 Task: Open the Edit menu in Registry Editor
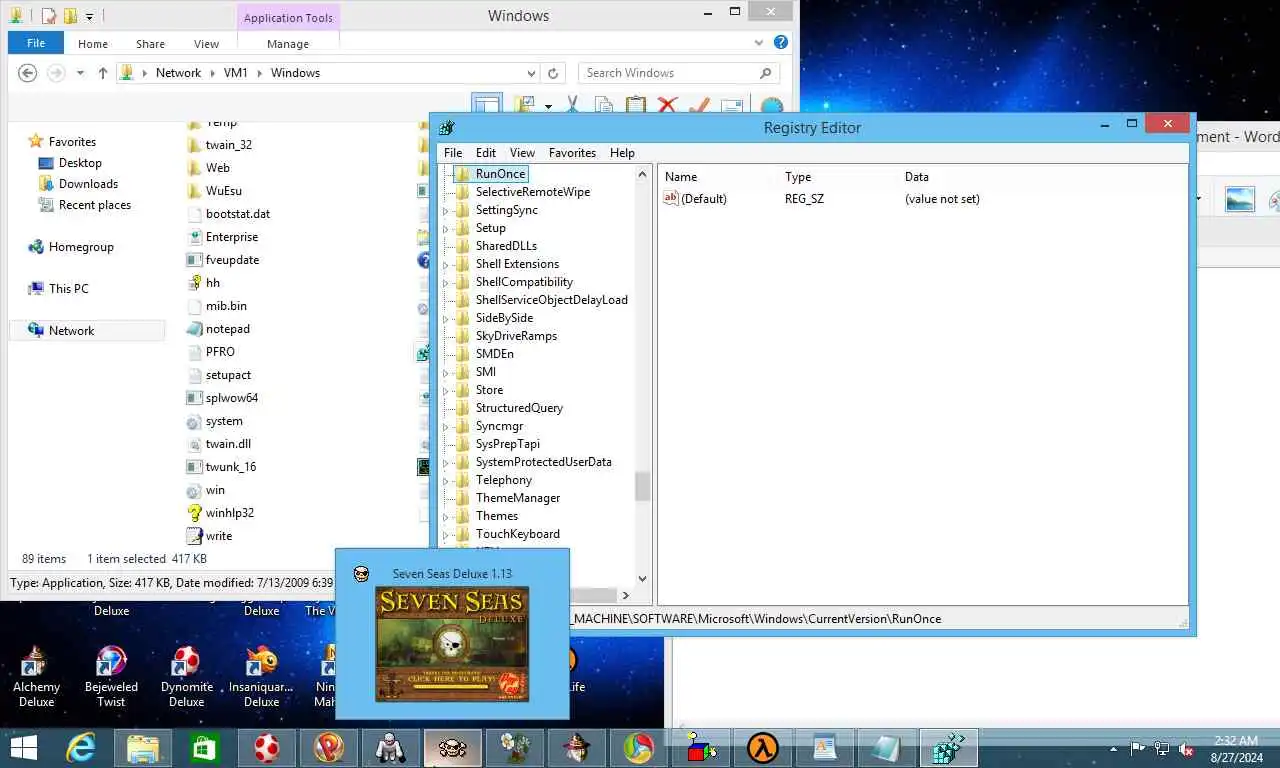(x=486, y=153)
